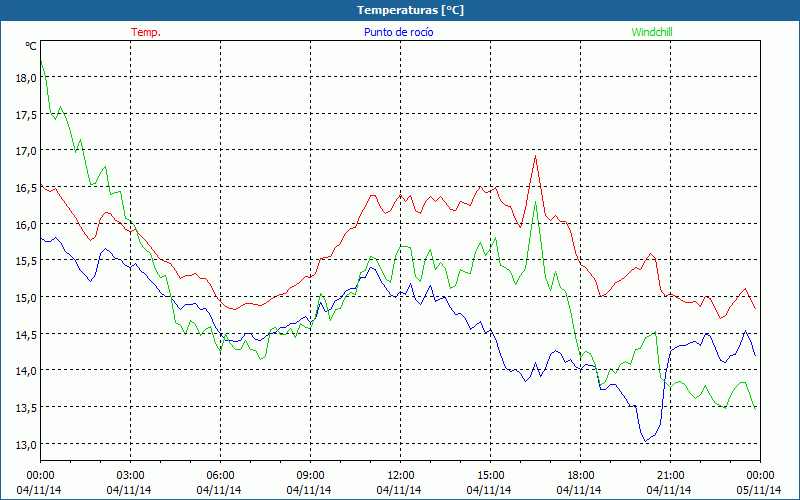Click the 13,5 y-axis value
This screenshot has width=800, height=500.
coord(27,408)
